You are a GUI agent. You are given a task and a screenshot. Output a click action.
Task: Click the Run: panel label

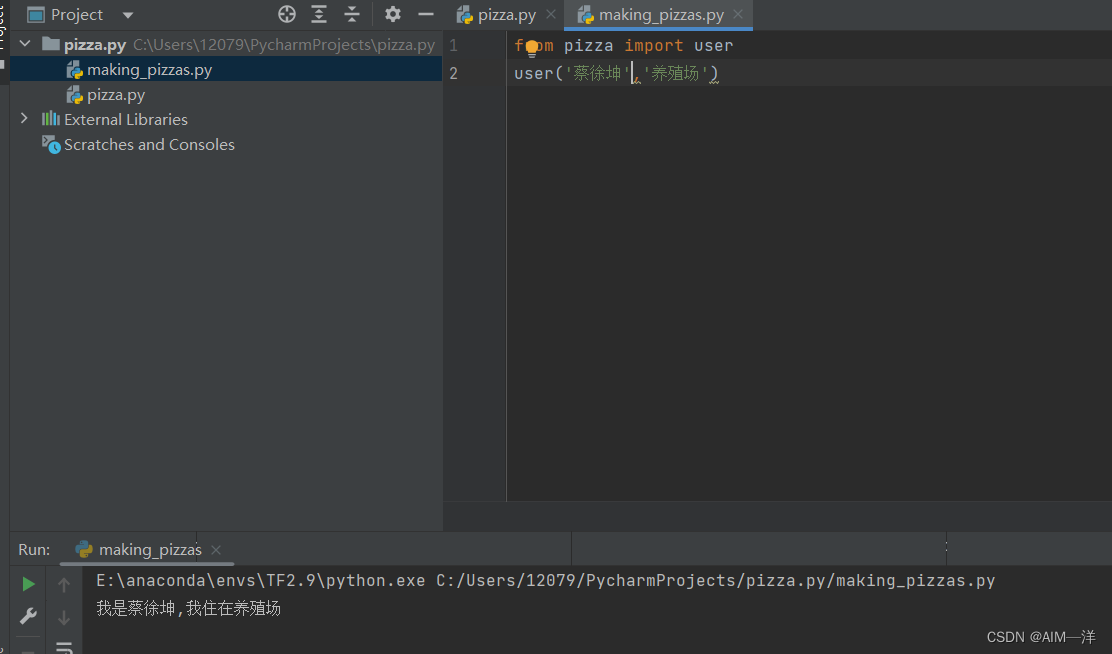(34, 550)
